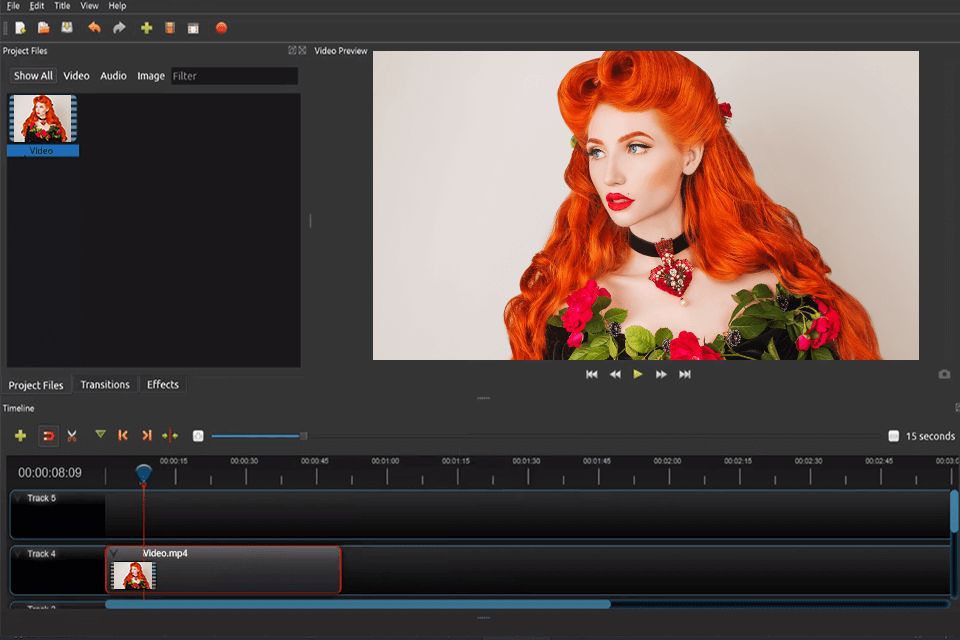The image size is (960, 640).
Task: Add a marker with green triangle icon
Action: [x=100, y=435]
